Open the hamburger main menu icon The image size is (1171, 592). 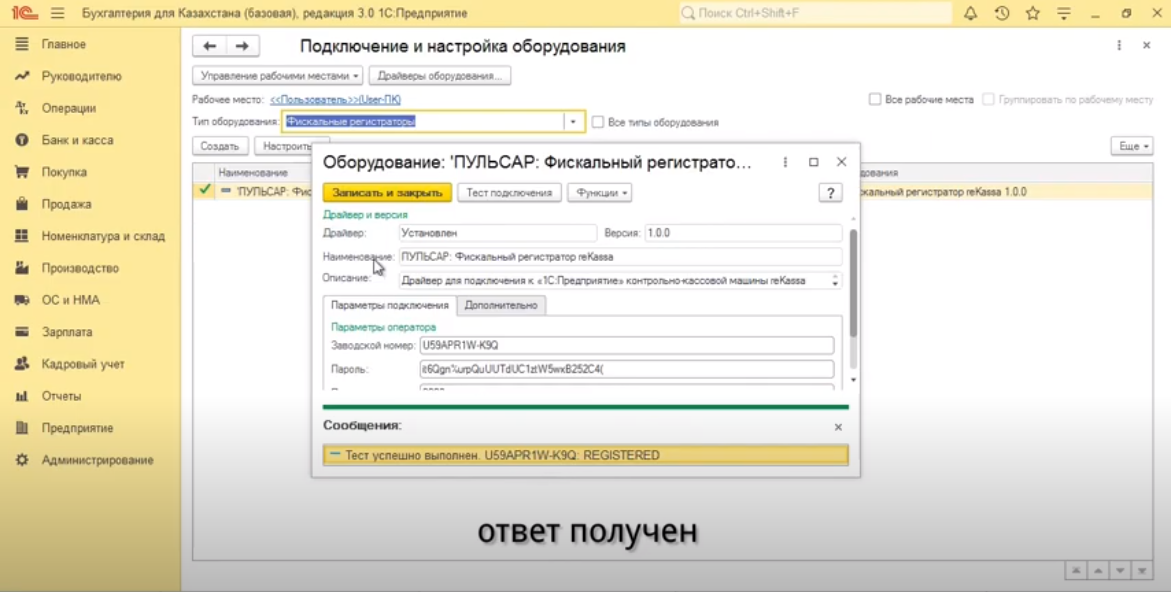click(58, 13)
